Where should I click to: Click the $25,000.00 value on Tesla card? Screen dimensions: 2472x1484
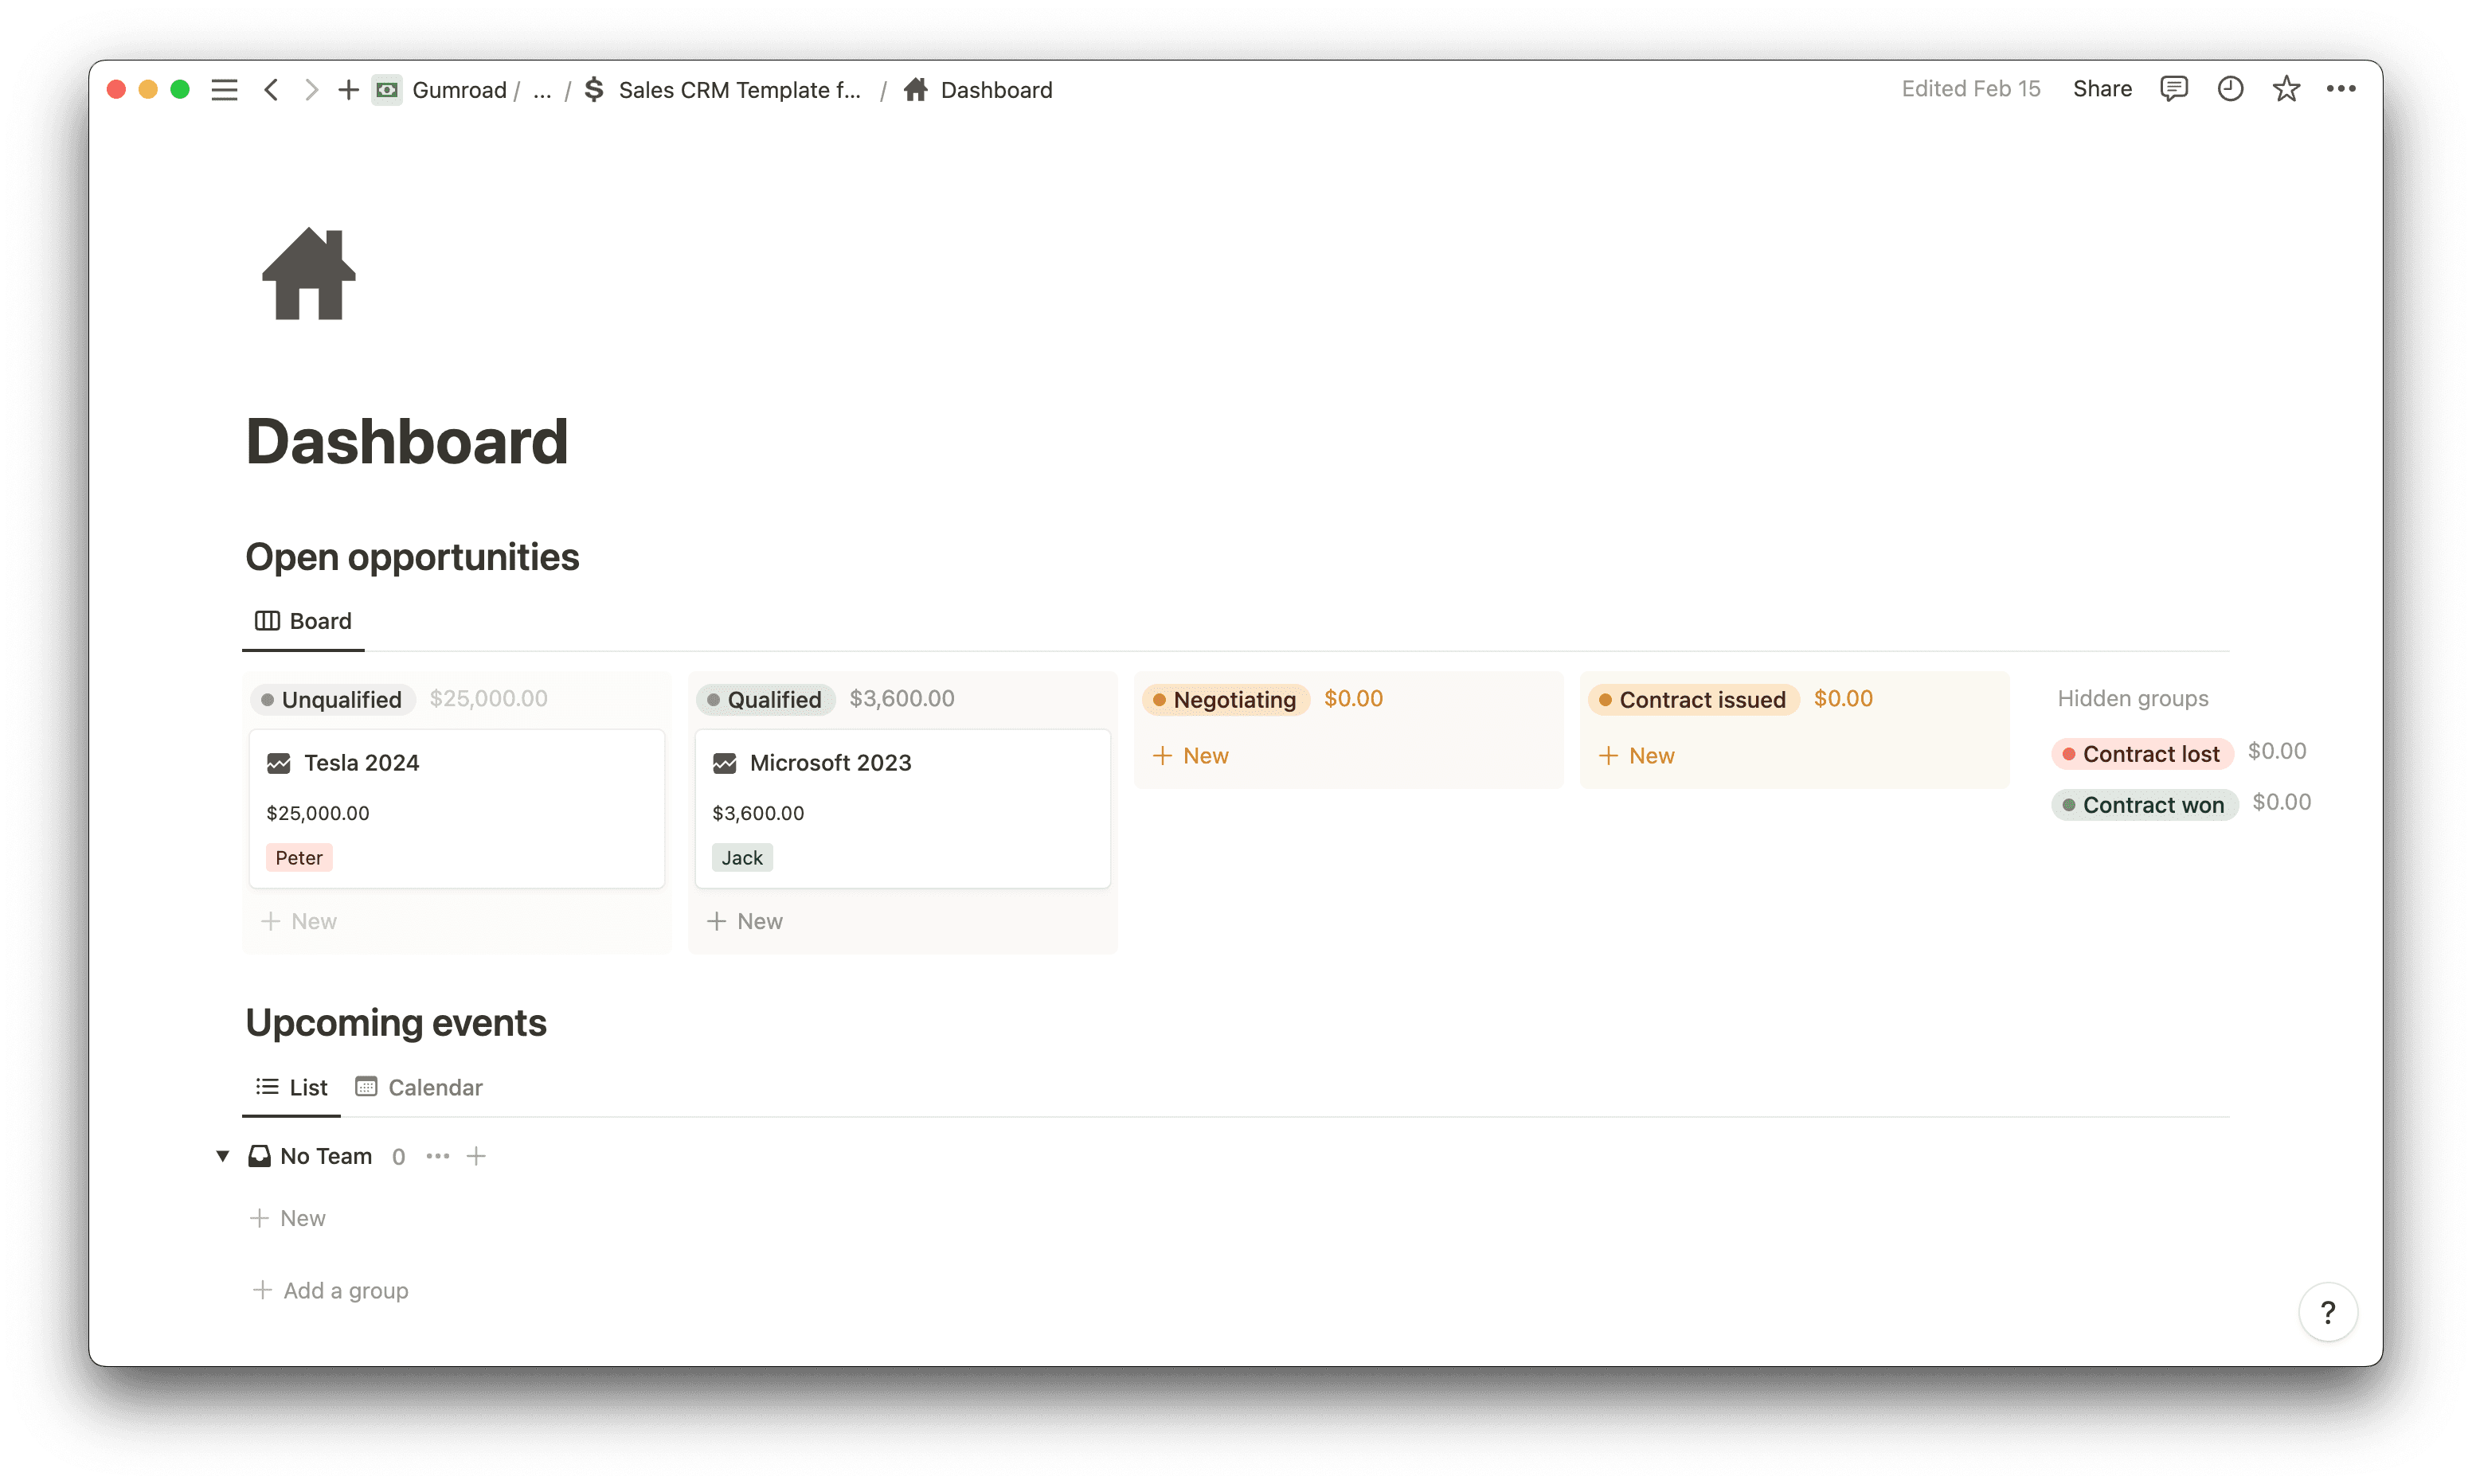point(318,813)
